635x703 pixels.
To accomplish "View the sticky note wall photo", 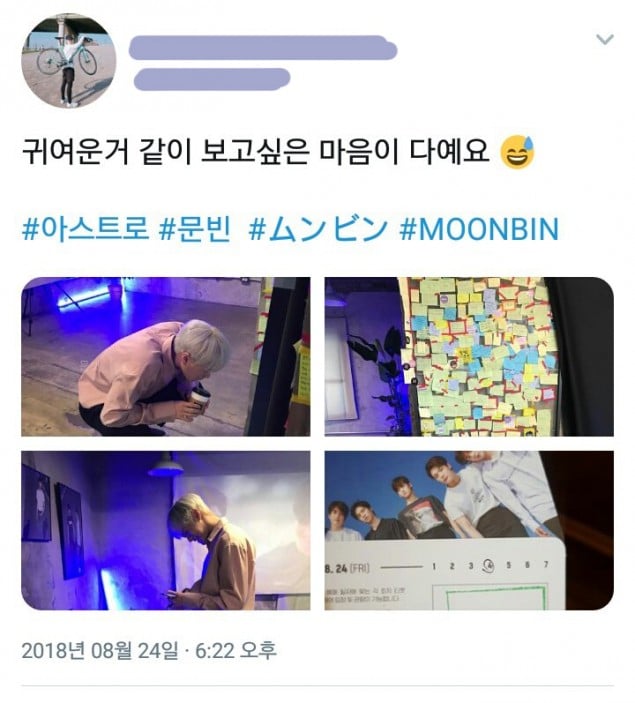I will click(469, 356).
